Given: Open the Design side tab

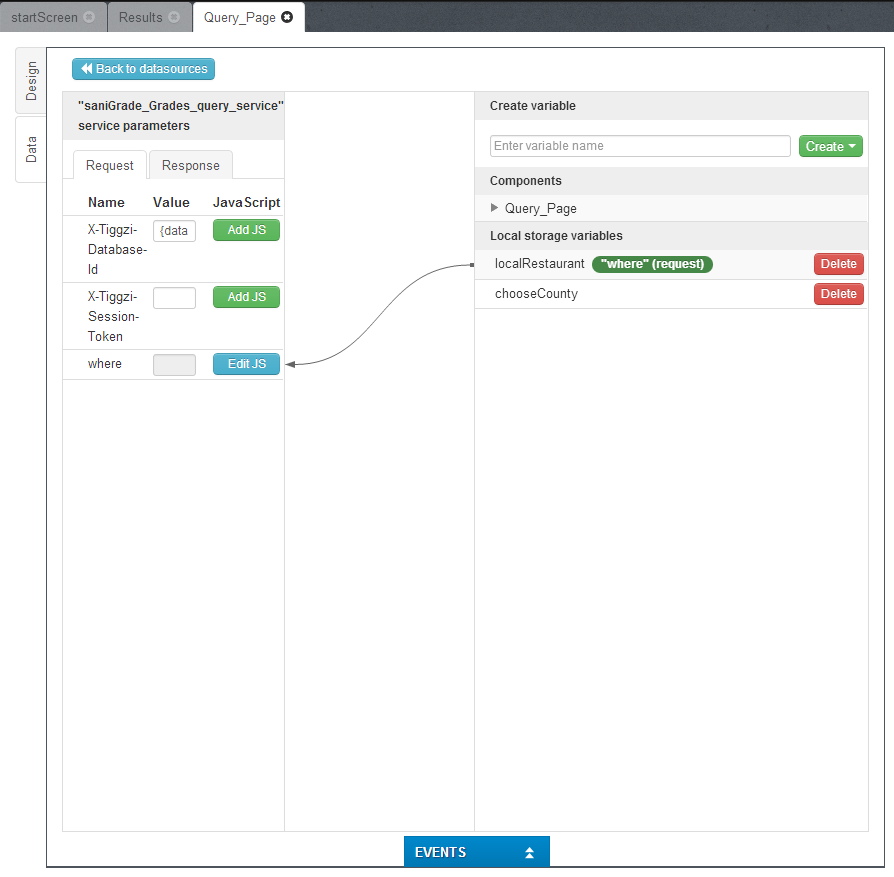Looking at the screenshot, I should 31,81.
